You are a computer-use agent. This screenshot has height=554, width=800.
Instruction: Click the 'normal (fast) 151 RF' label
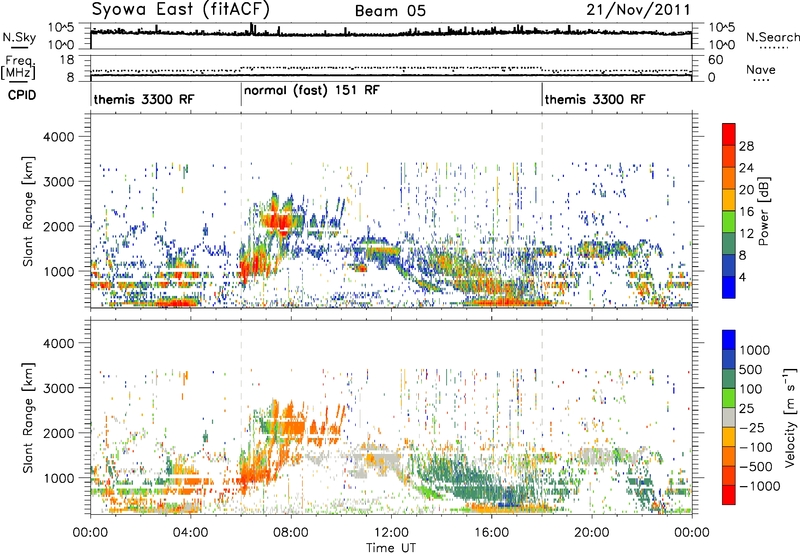pyautogui.click(x=312, y=90)
